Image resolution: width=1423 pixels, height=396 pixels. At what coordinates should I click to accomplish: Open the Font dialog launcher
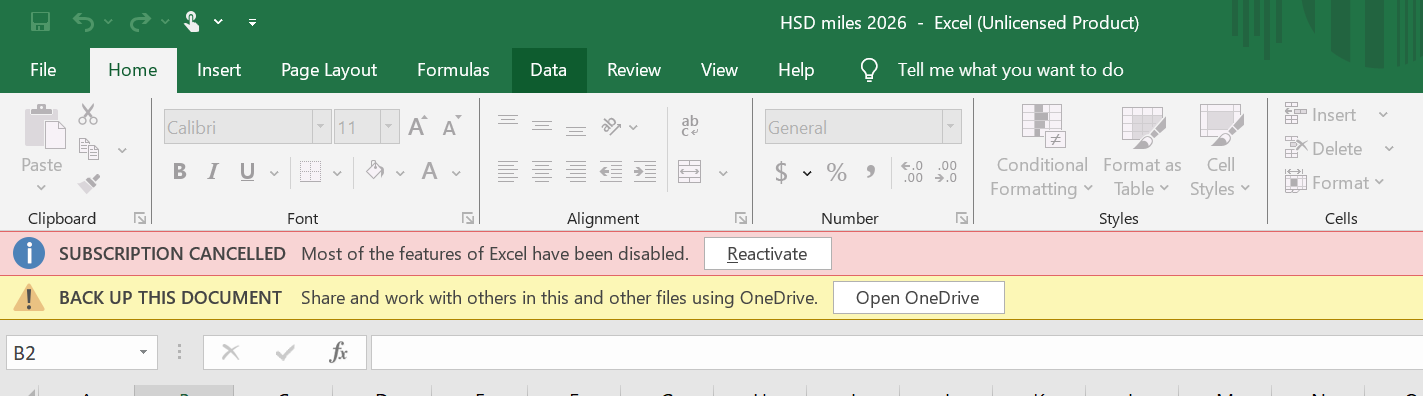(x=468, y=218)
